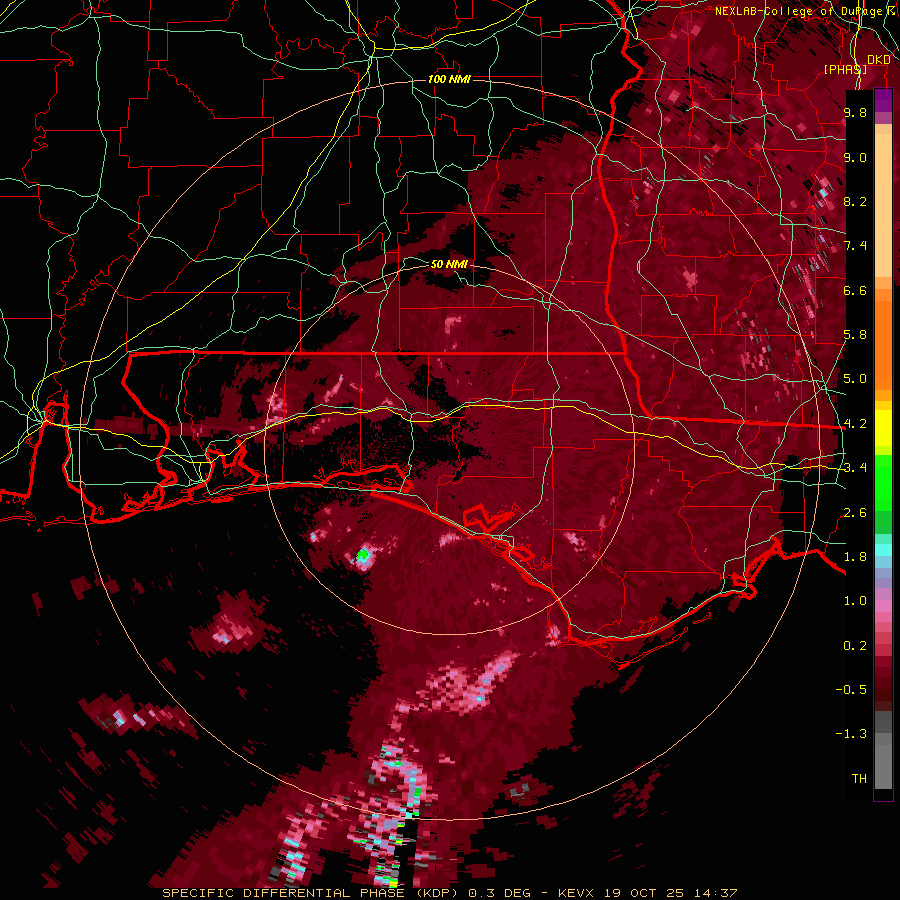Pick the cyan band of the color bar
Screen dimensions: 900x900
[883, 550]
